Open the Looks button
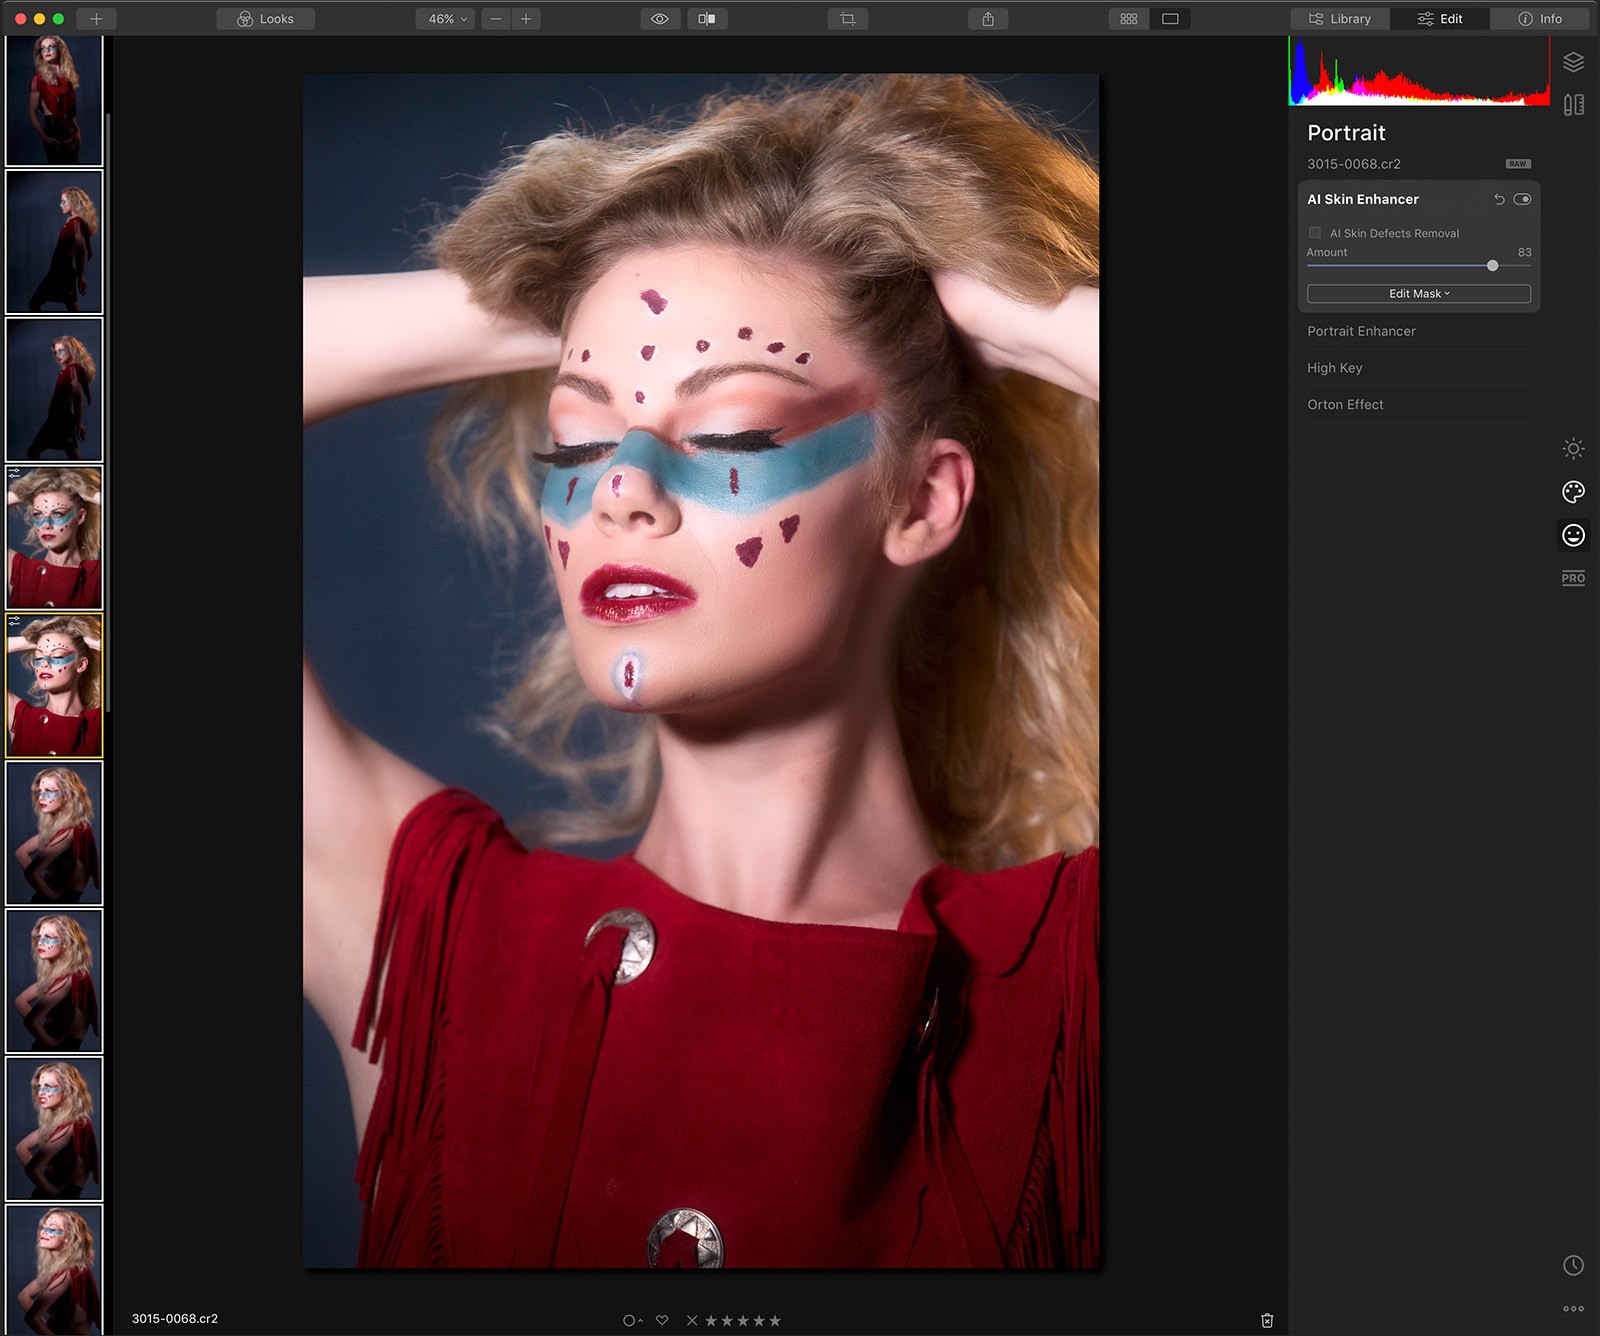Viewport: 1600px width, 1336px height. point(266,19)
